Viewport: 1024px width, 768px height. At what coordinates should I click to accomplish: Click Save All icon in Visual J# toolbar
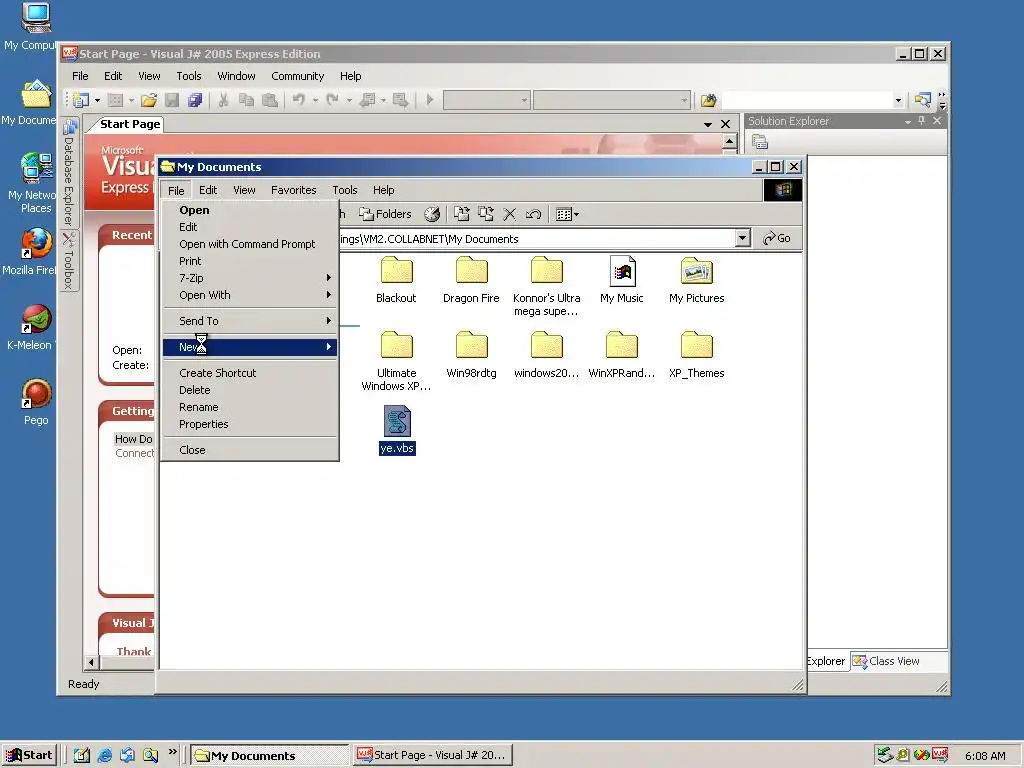point(195,100)
